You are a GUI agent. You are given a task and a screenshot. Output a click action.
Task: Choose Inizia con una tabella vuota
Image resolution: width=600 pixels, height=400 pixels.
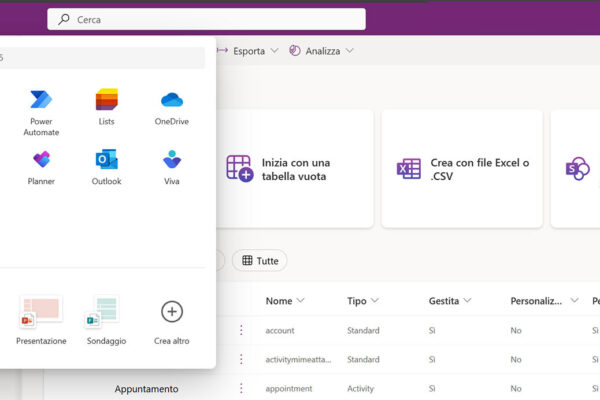pos(294,169)
